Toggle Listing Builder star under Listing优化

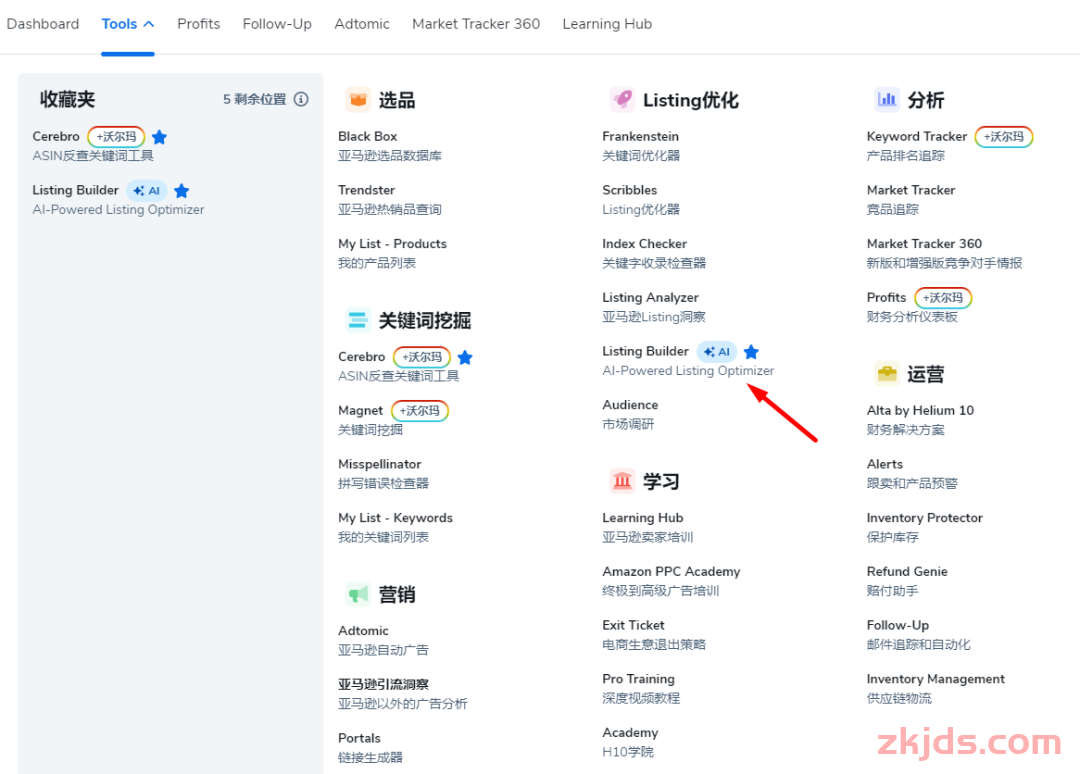click(x=751, y=352)
